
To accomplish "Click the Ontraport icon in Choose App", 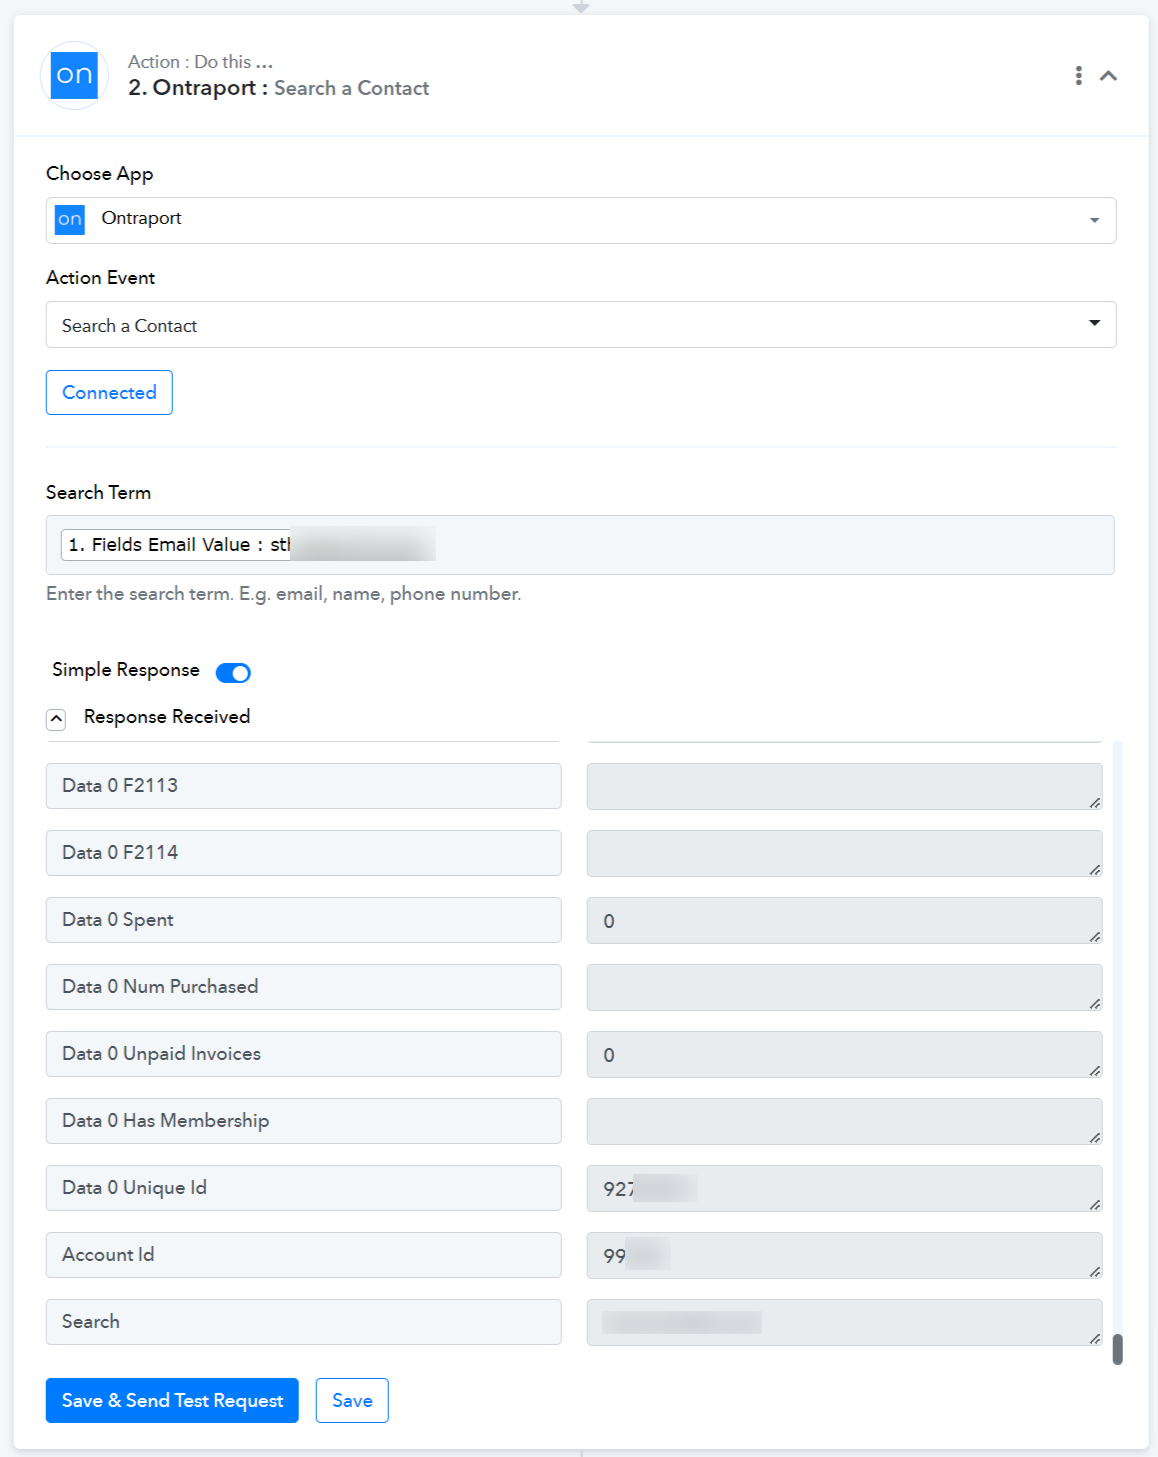I will pos(70,219).
